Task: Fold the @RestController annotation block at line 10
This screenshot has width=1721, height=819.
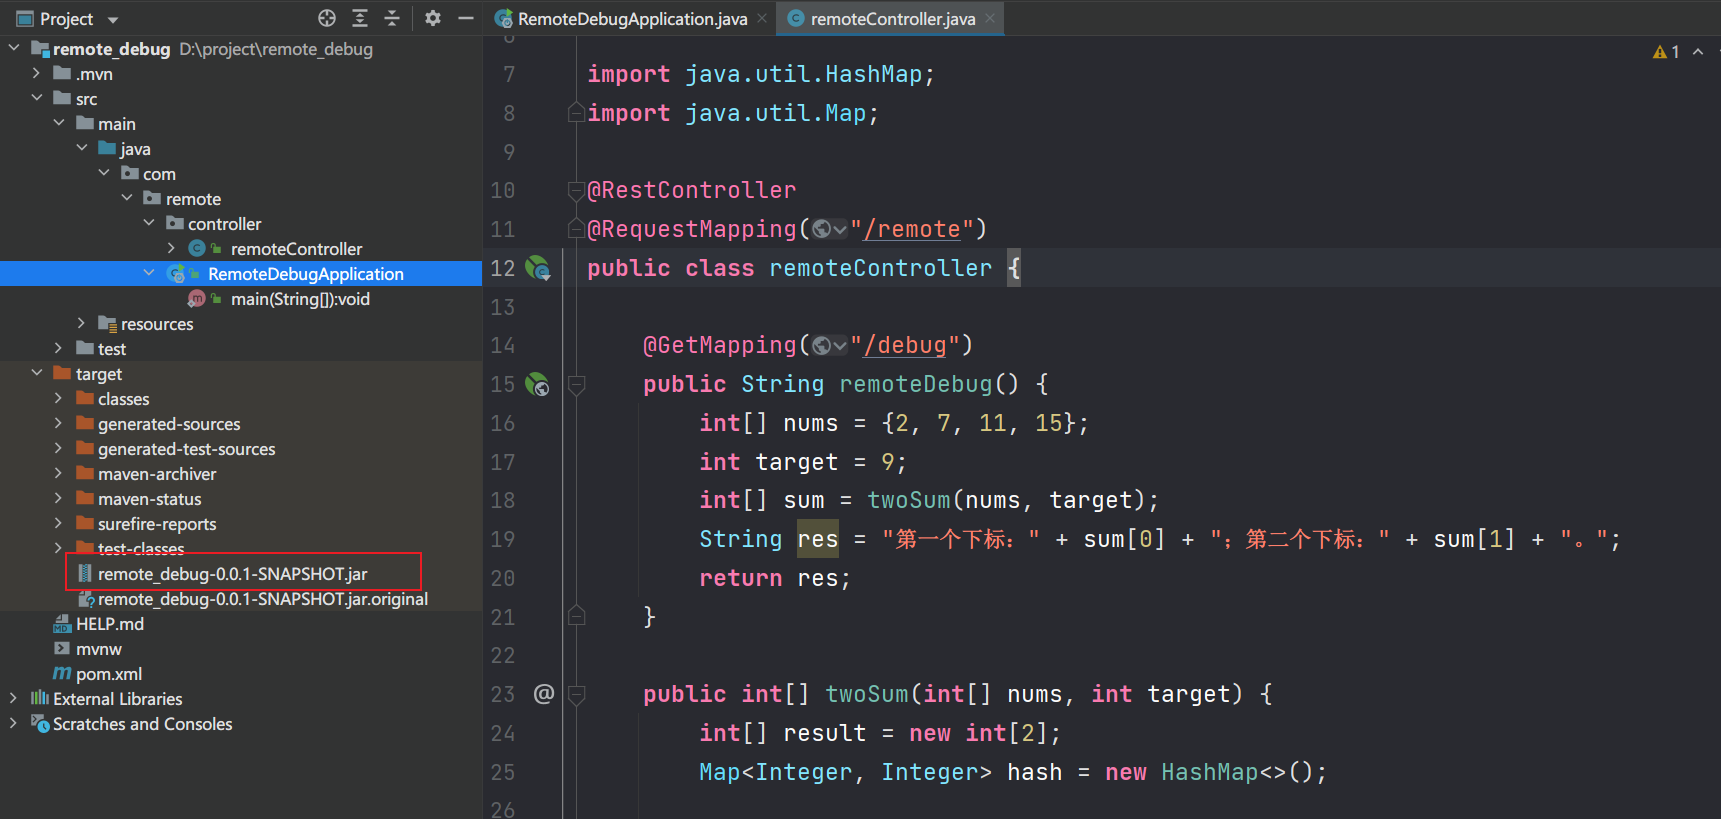Action: click(x=576, y=190)
